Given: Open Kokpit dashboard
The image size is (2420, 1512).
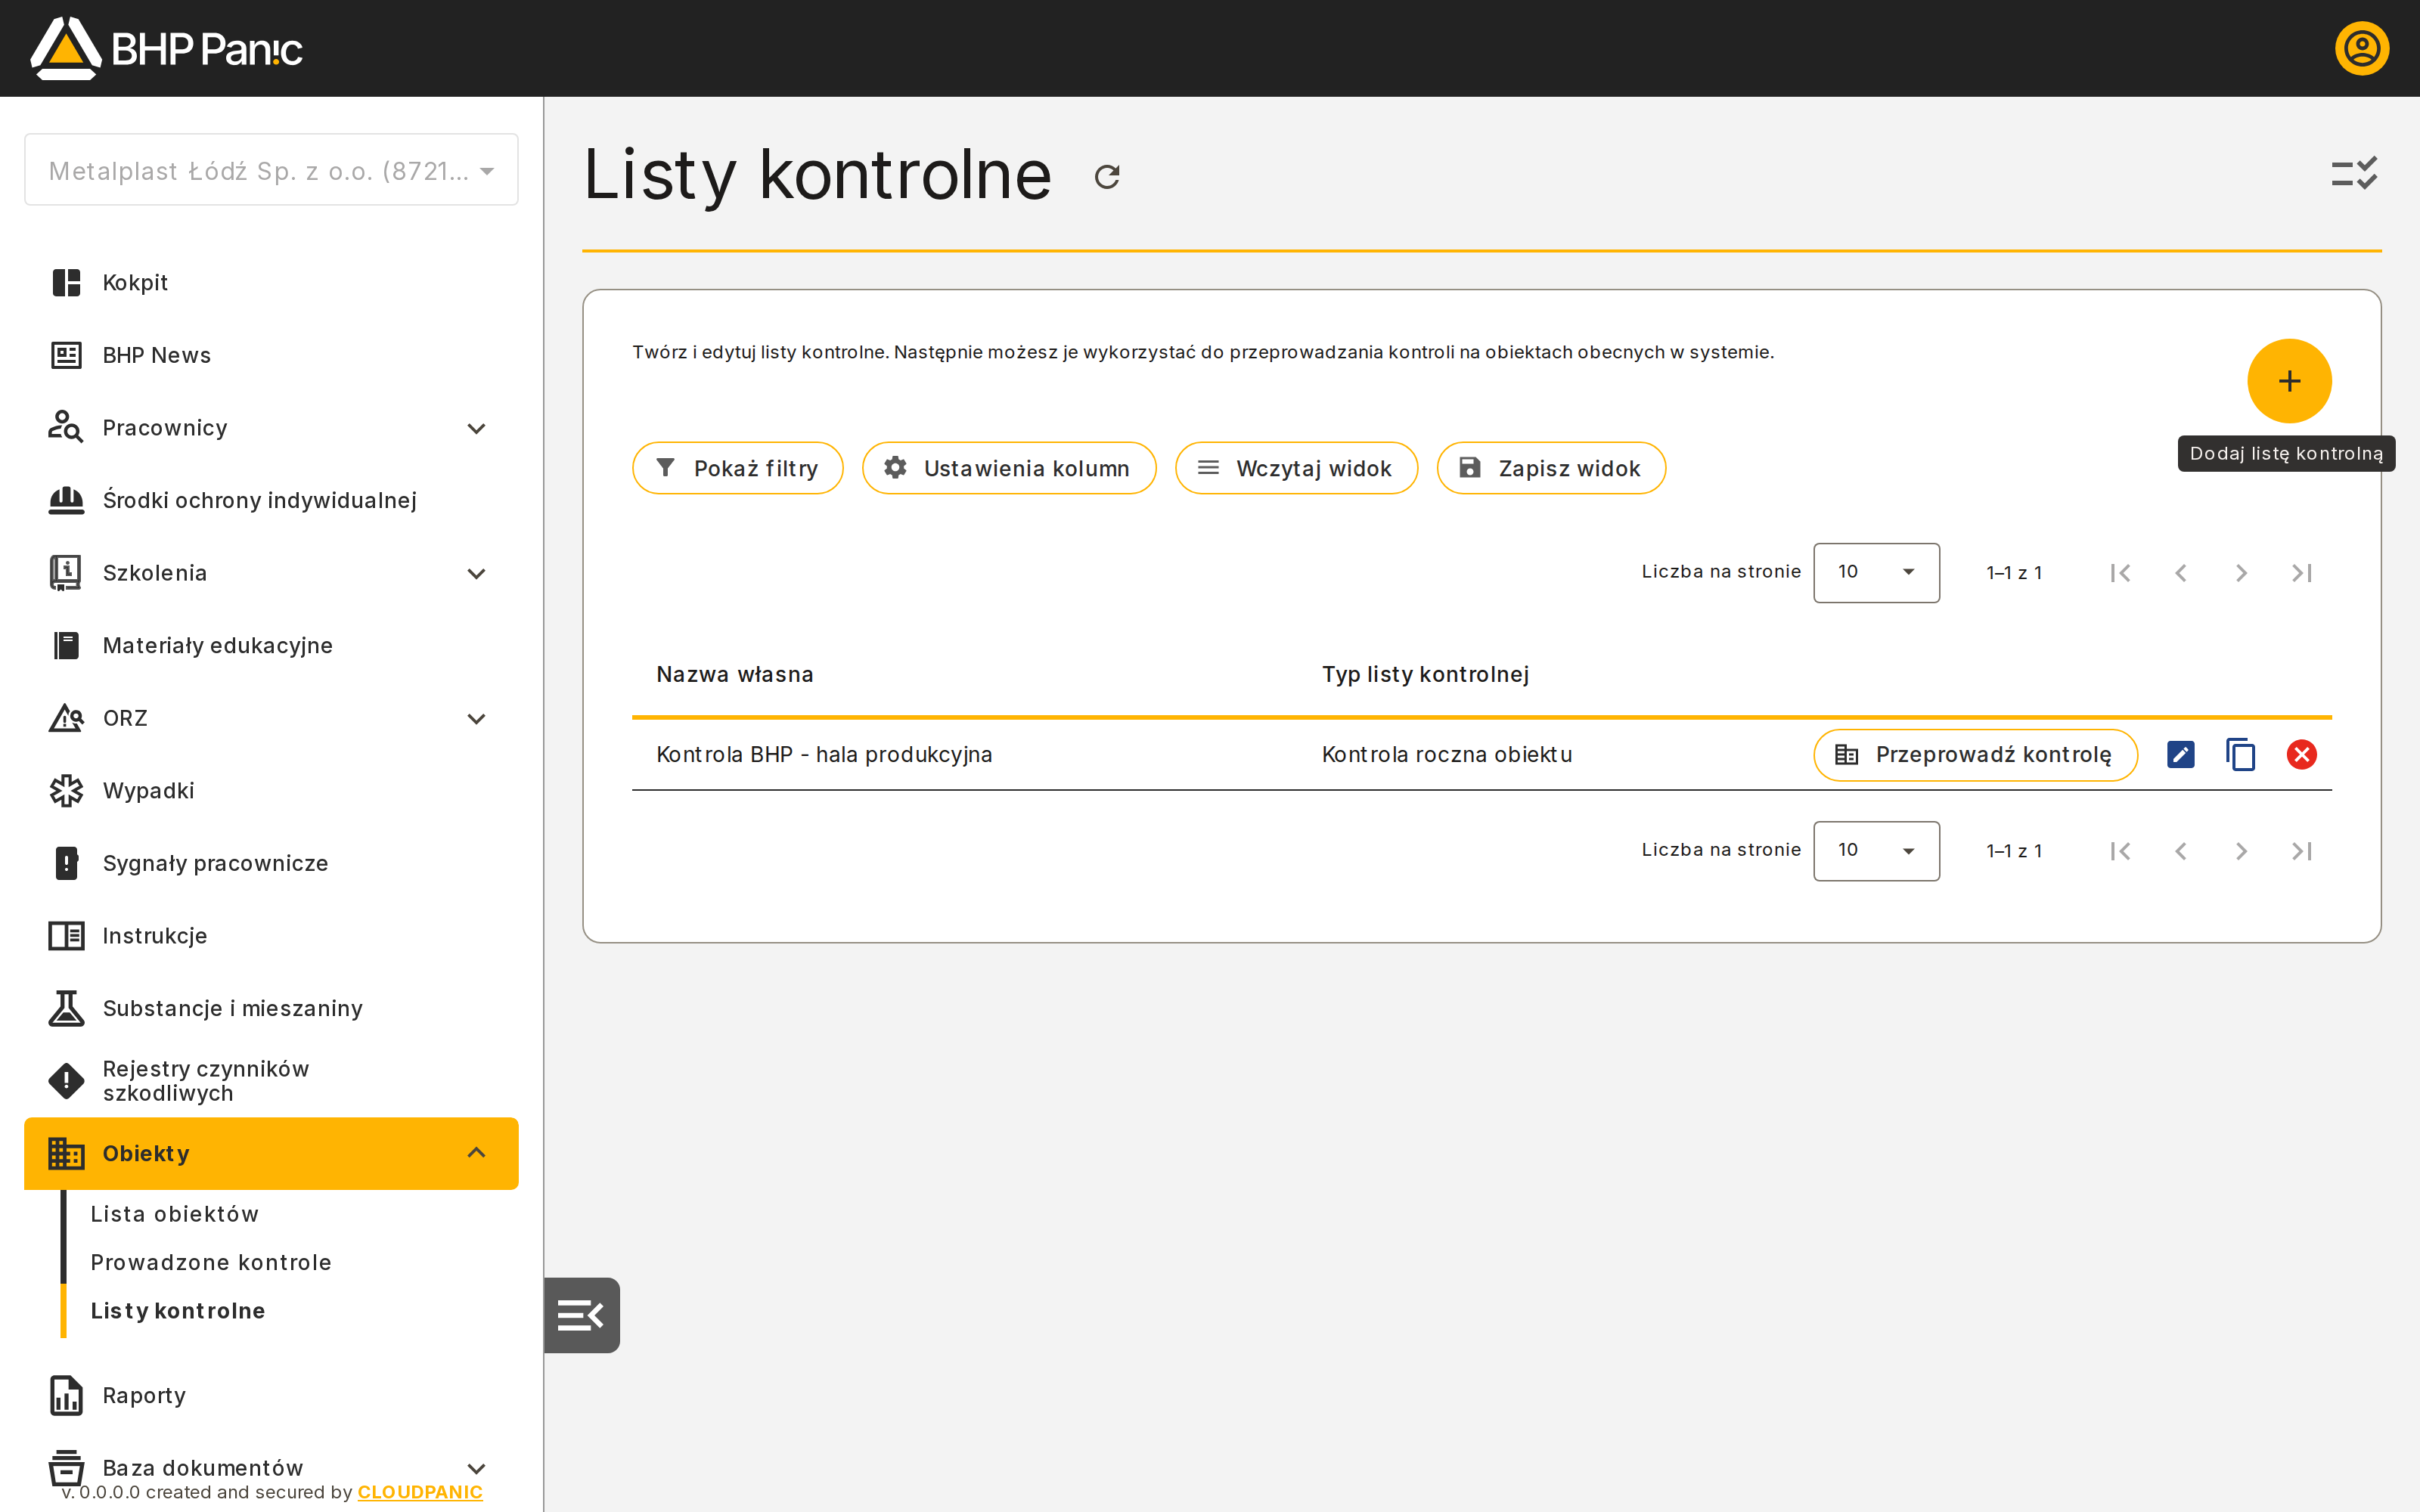Looking at the screenshot, I should pyautogui.click(x=271, y=283).
